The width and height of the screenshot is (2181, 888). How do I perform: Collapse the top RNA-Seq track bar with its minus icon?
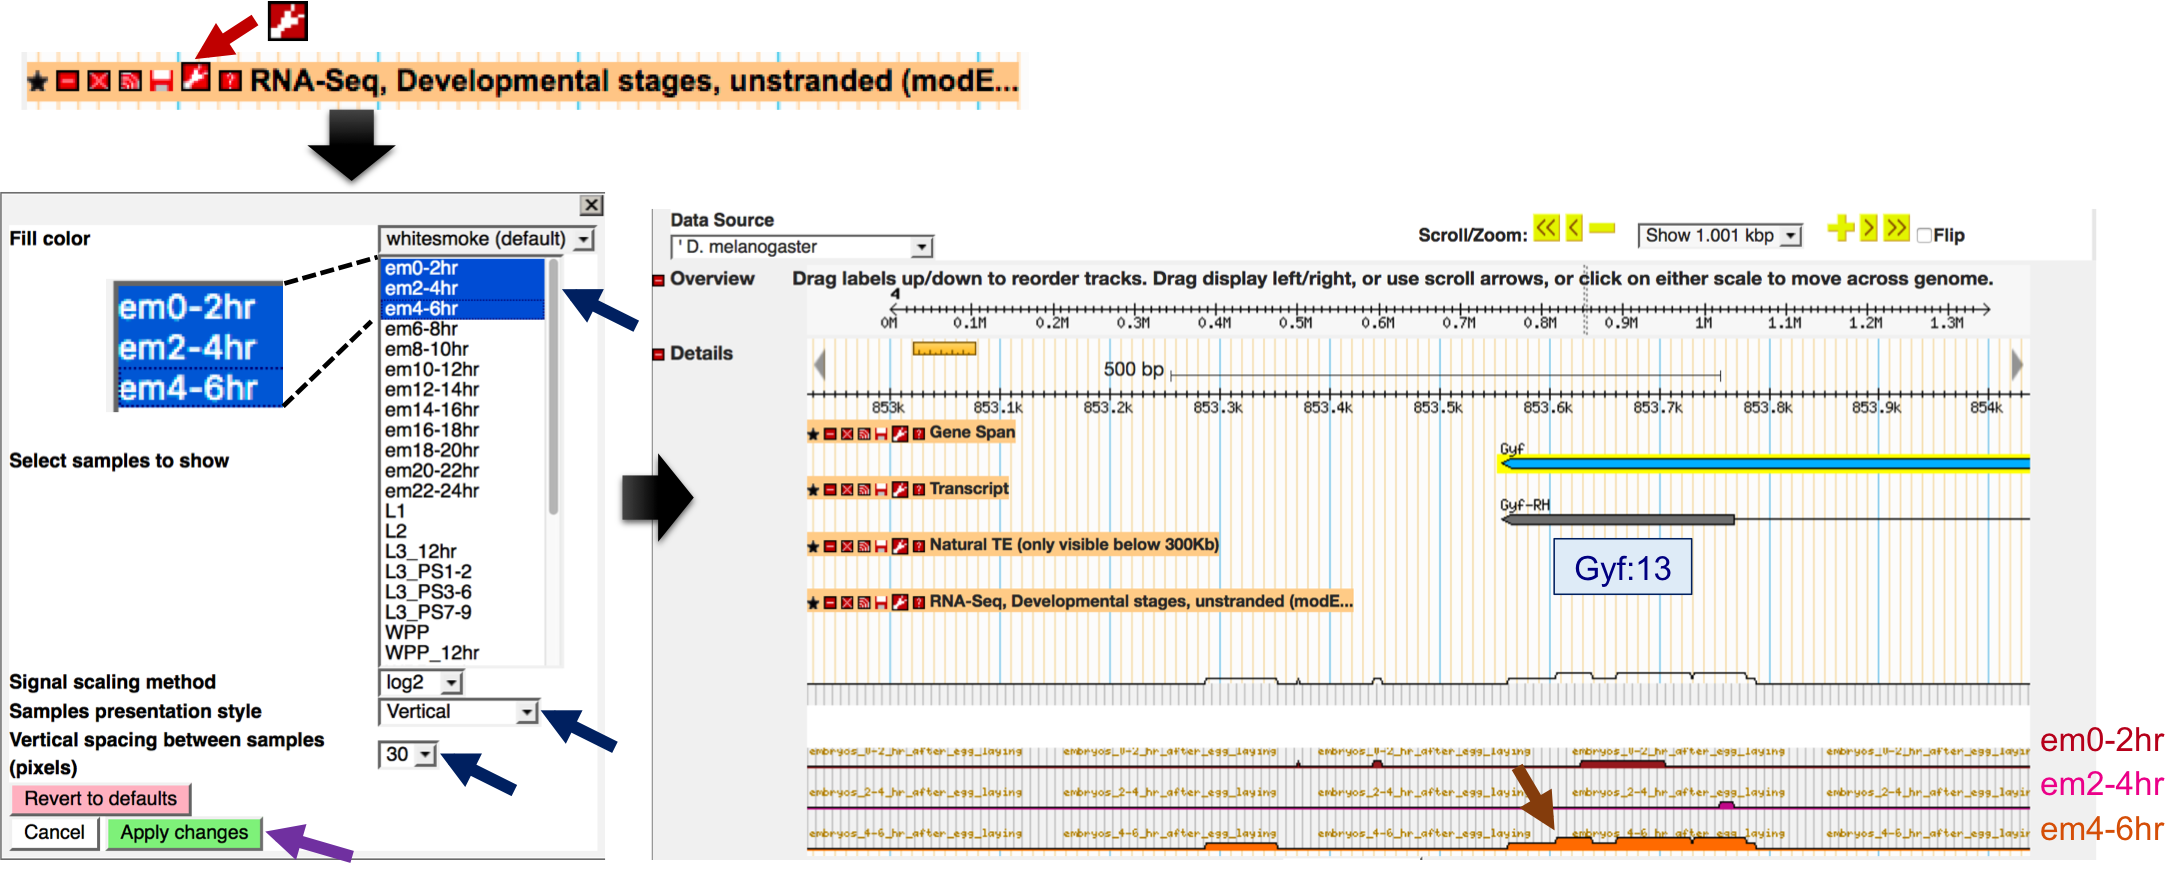[x=67, y=81]
